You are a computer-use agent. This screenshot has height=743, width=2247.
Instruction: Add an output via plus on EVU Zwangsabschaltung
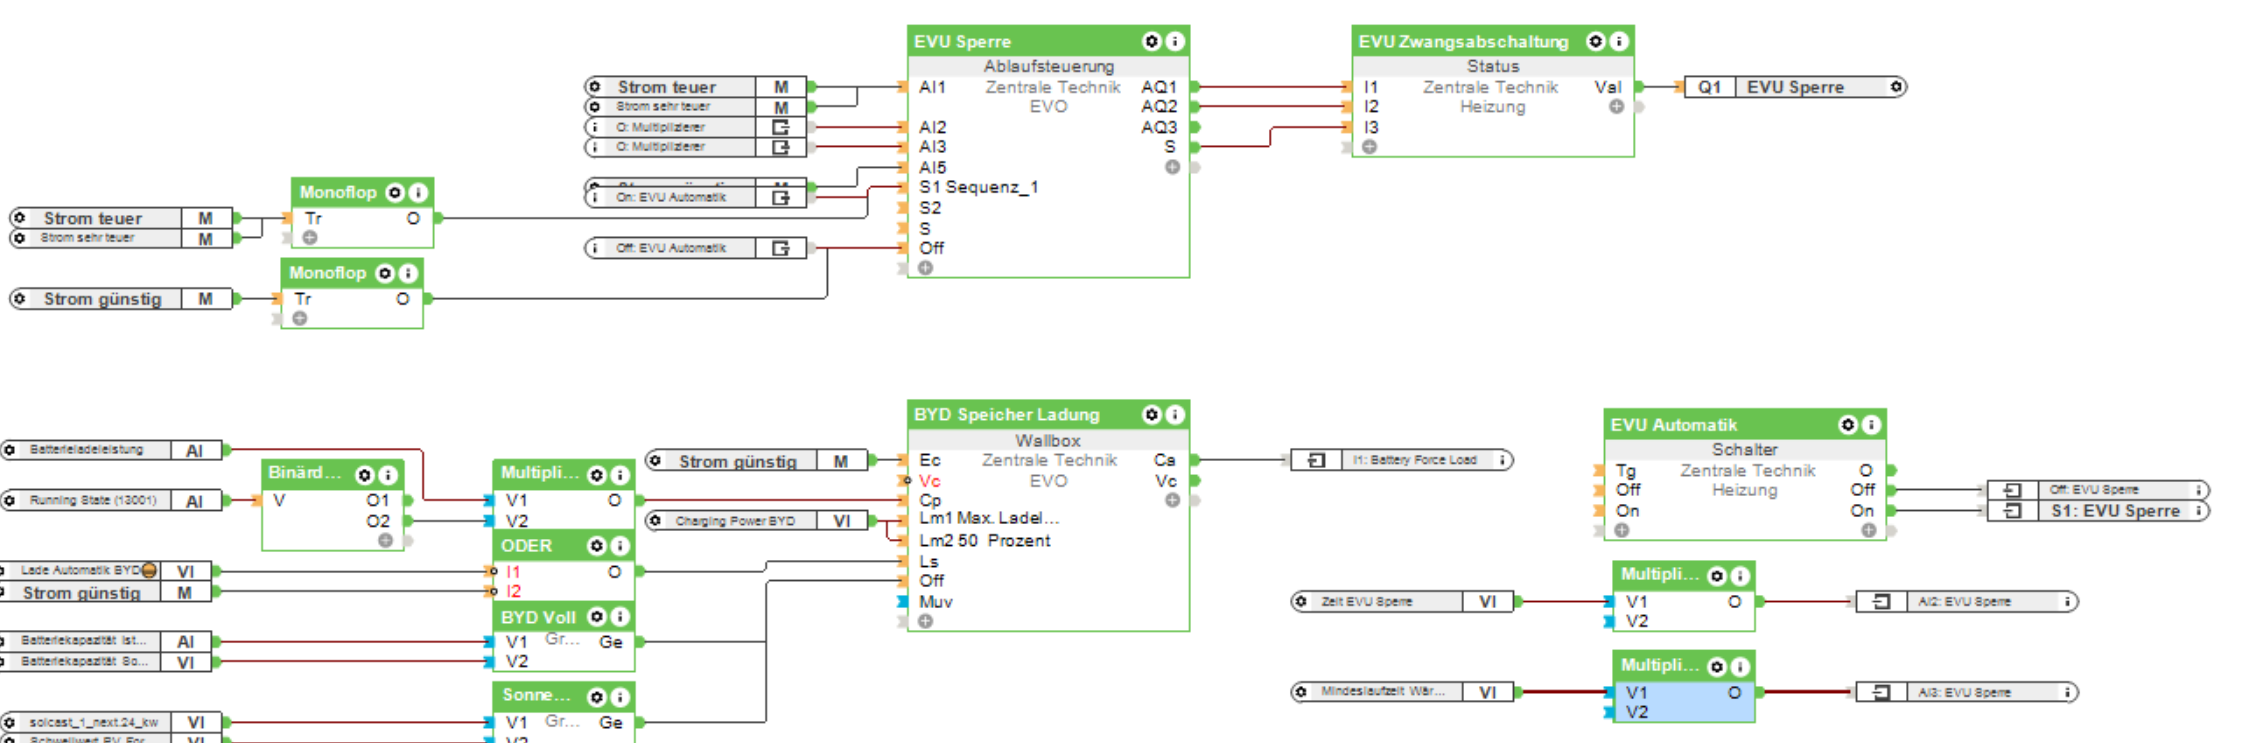pyautogui.click(x=1616, y=107)
